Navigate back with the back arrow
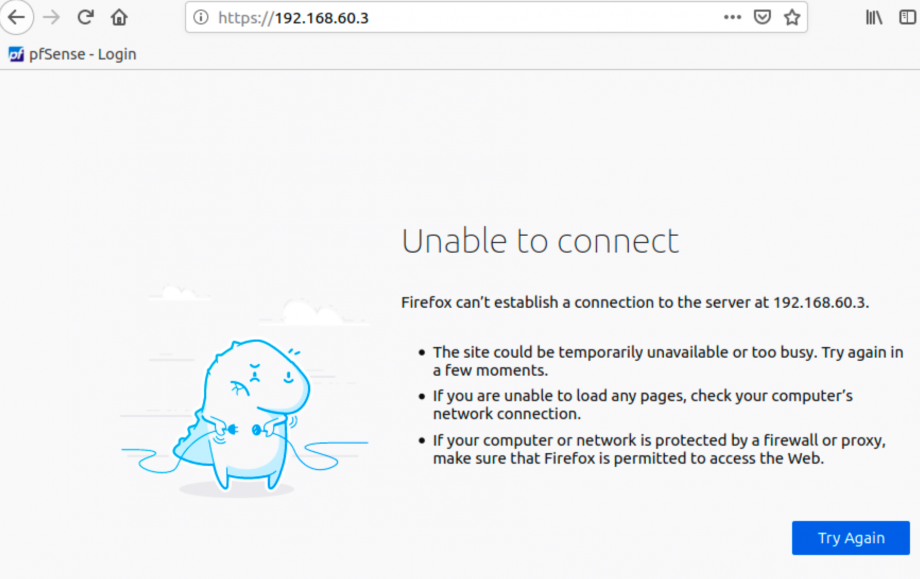The image size is (920, 579). click(x=17, y=17)
